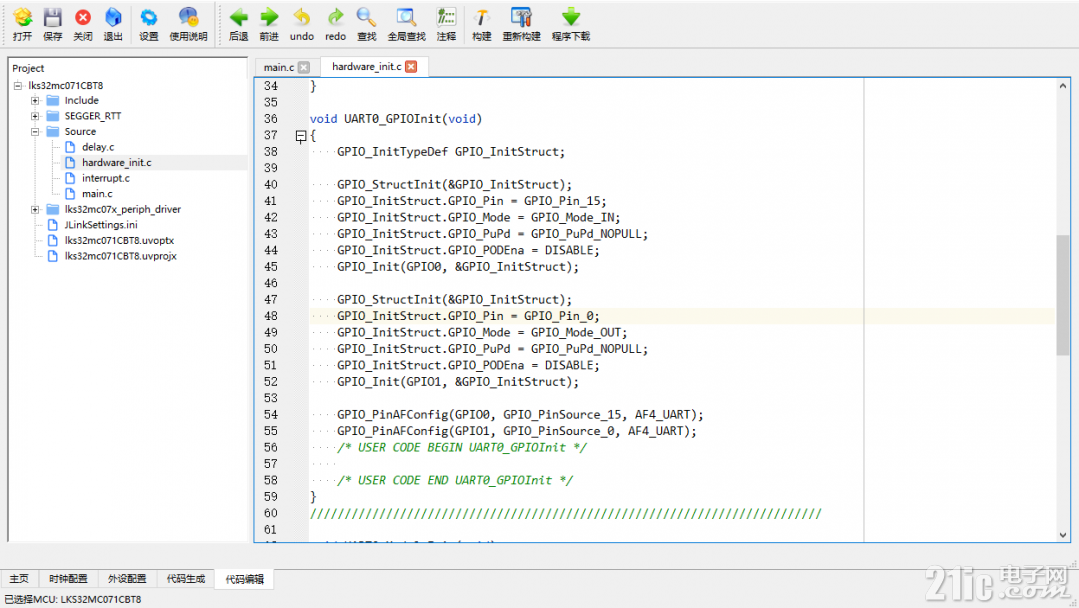
Task: Click the AF4_UART line 54 PinAFConfig call
Action: (x=520, y=415)
